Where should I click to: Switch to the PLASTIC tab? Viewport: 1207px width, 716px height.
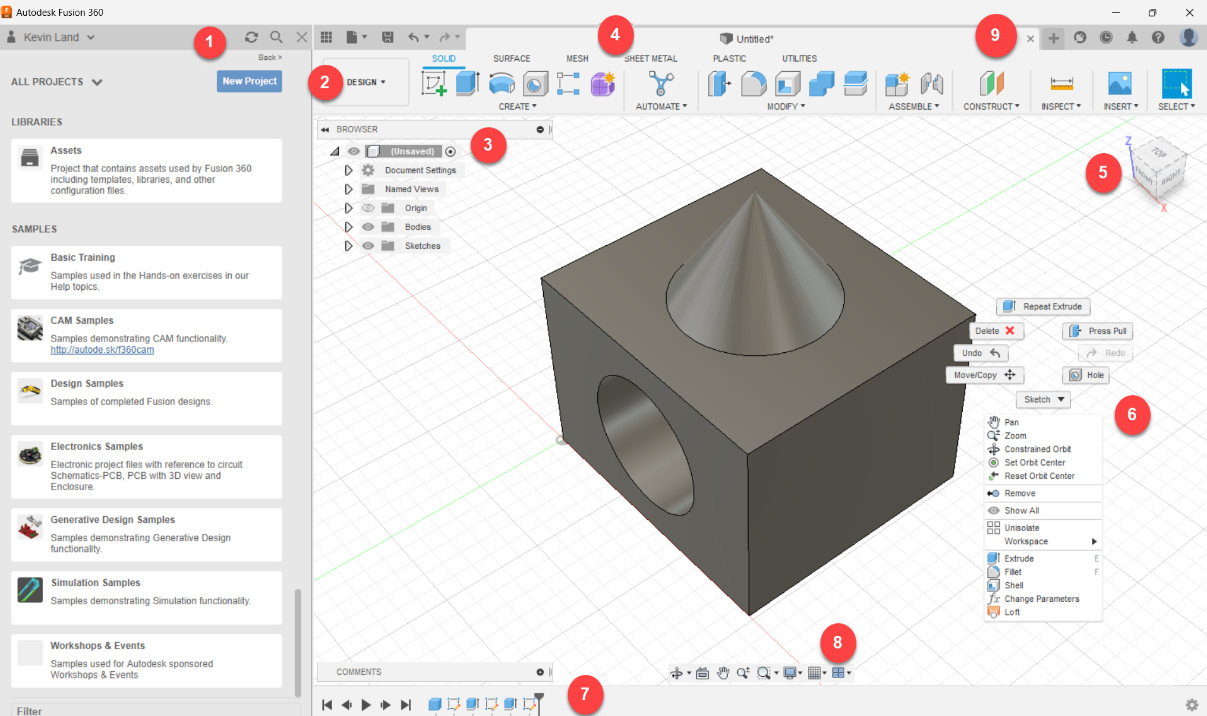tap(729, 58)
